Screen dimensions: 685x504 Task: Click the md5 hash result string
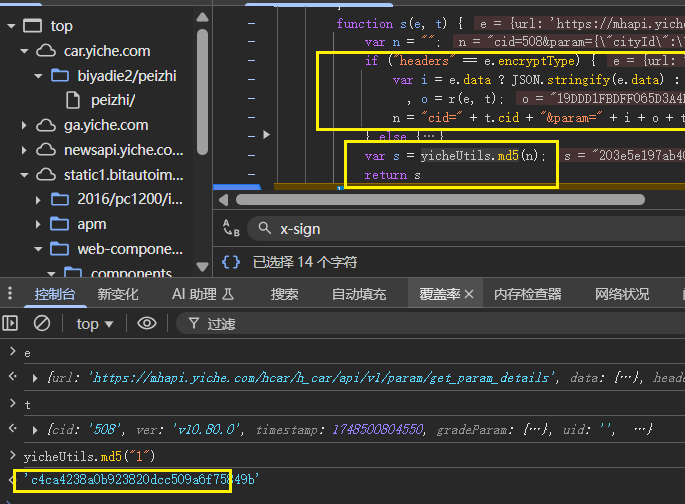point(141,480)
